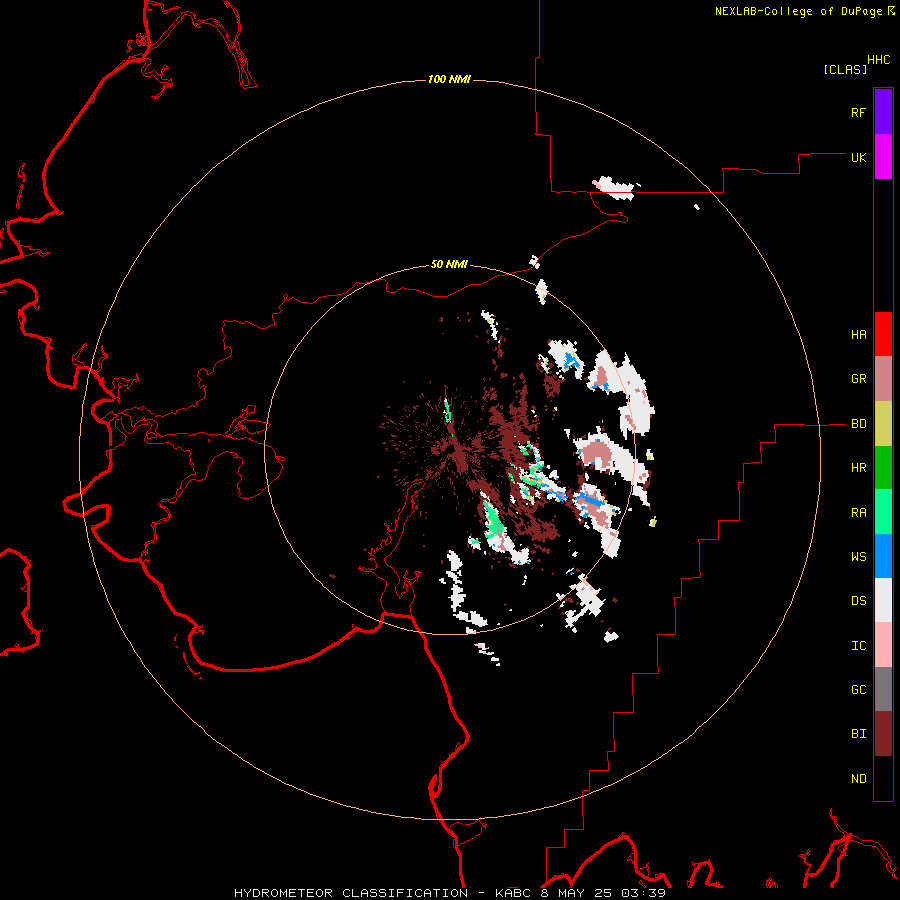Click the 8 MAY 25 date text
Image resolution: width=900 pixels, height=900 pixels.
coord(576,893)
